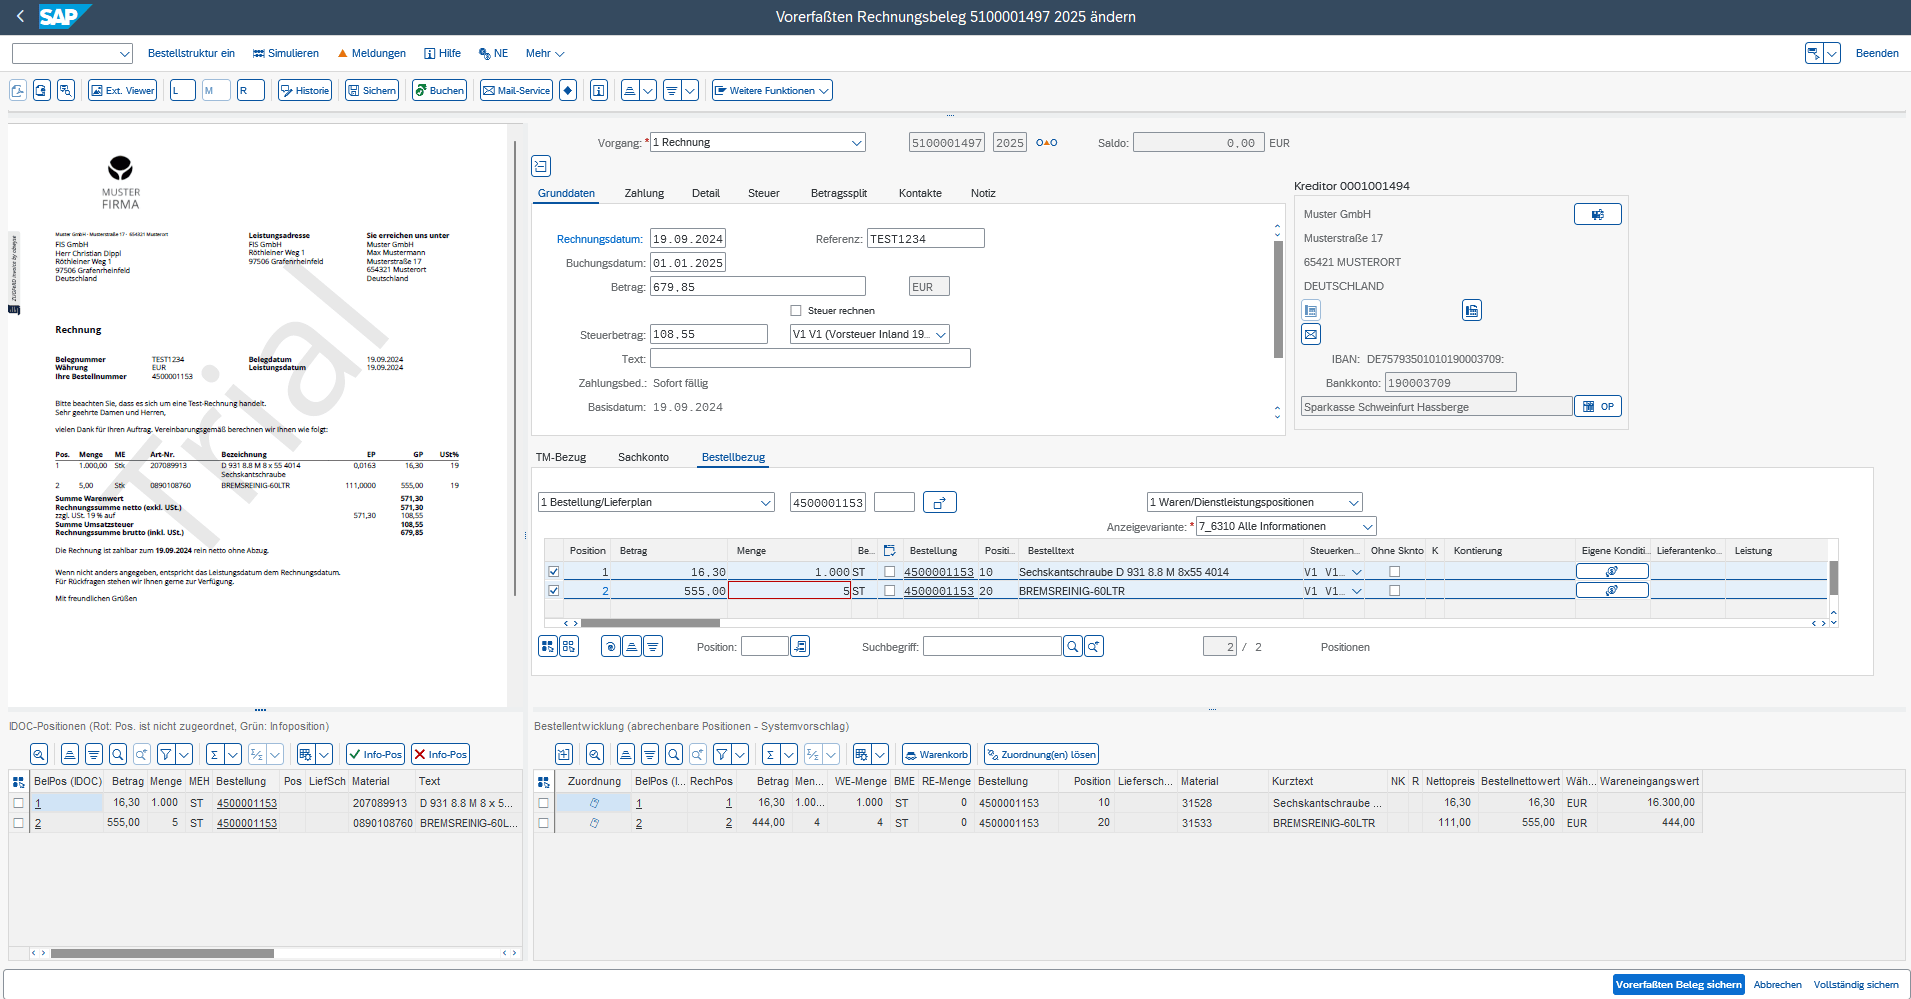
Task: Open the Ext. Viewer
Action: (122, 90)
